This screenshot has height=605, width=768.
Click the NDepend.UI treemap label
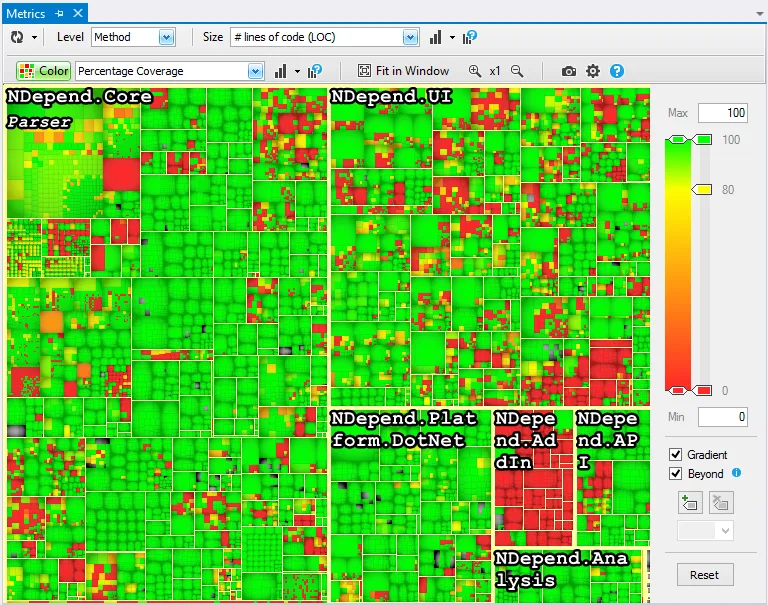(391, 97)
